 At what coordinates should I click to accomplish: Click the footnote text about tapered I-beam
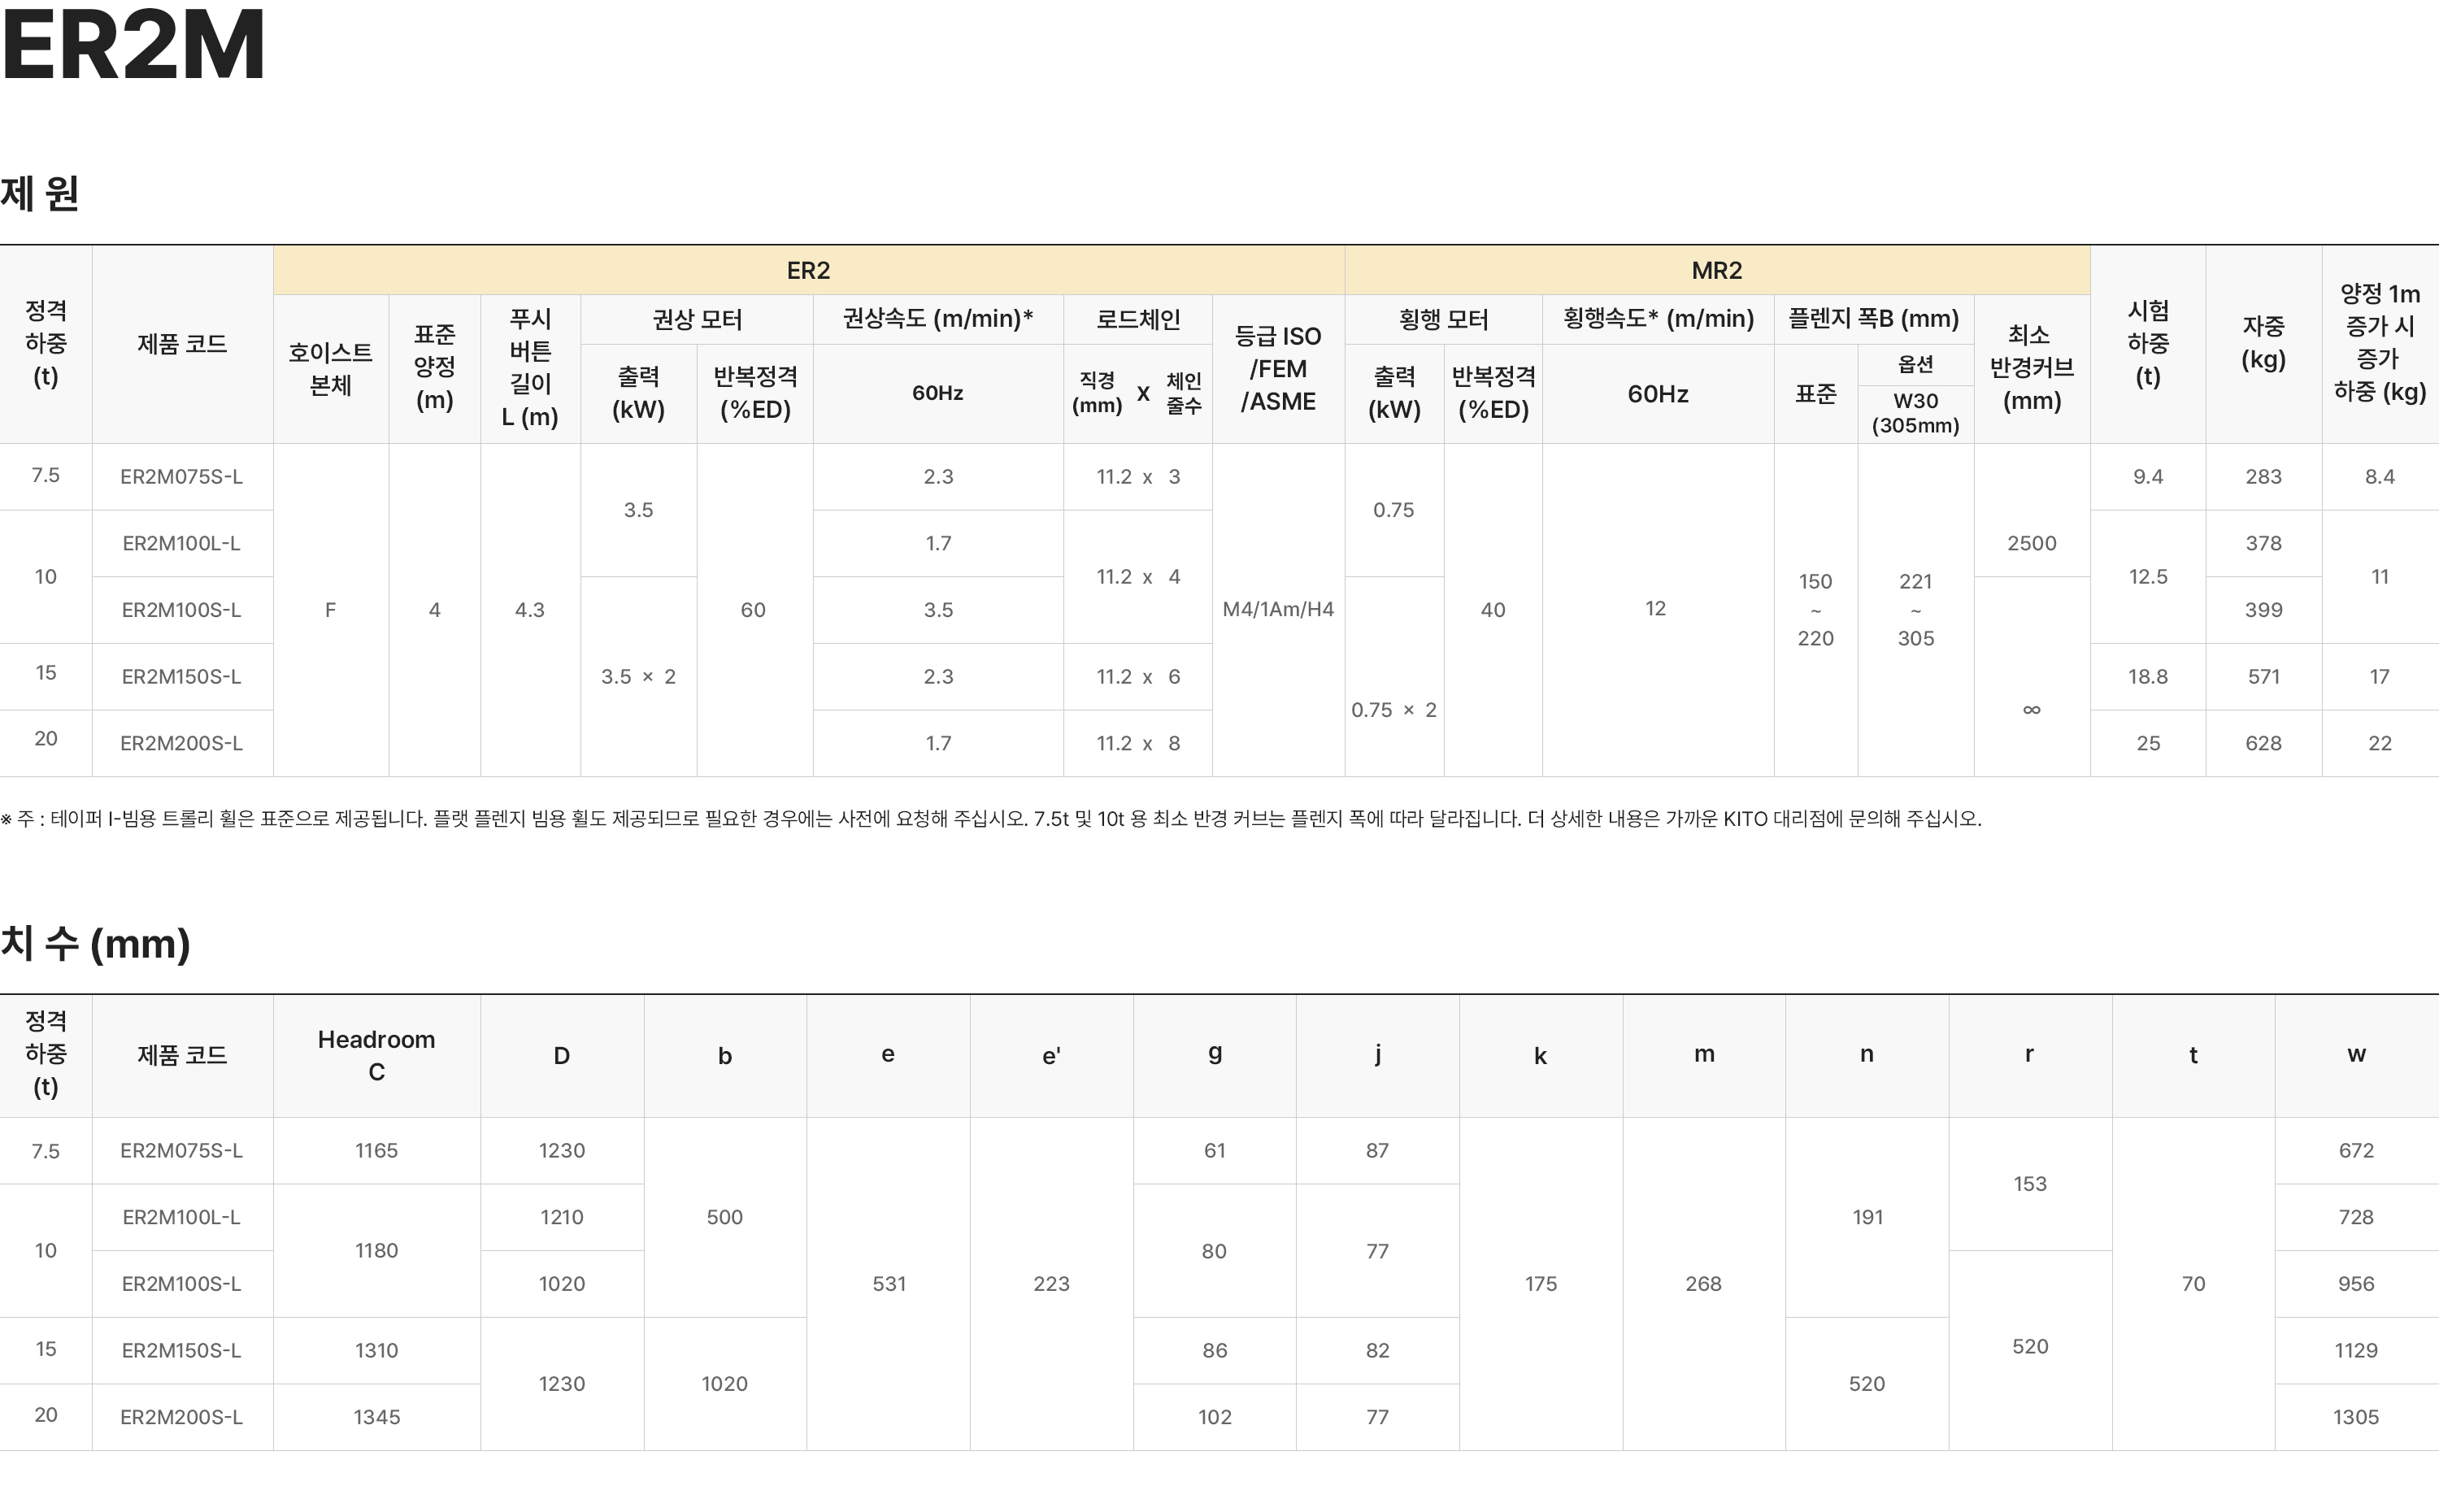(990, 819)
